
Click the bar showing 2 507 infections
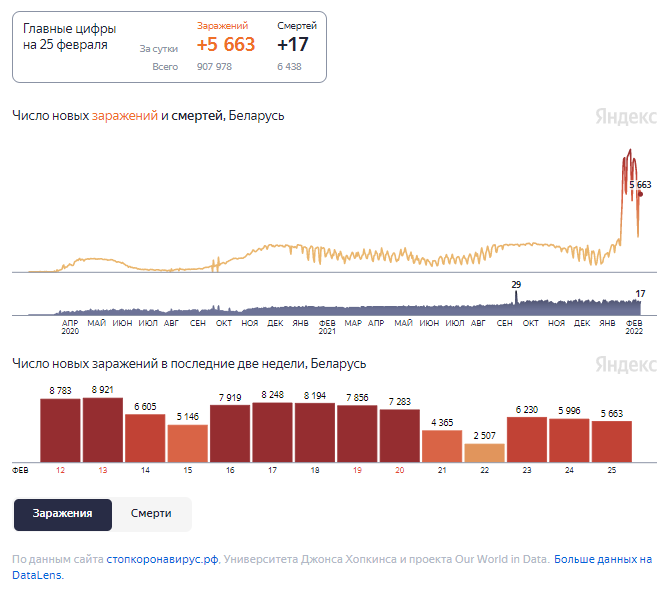[x=485, y=451]
